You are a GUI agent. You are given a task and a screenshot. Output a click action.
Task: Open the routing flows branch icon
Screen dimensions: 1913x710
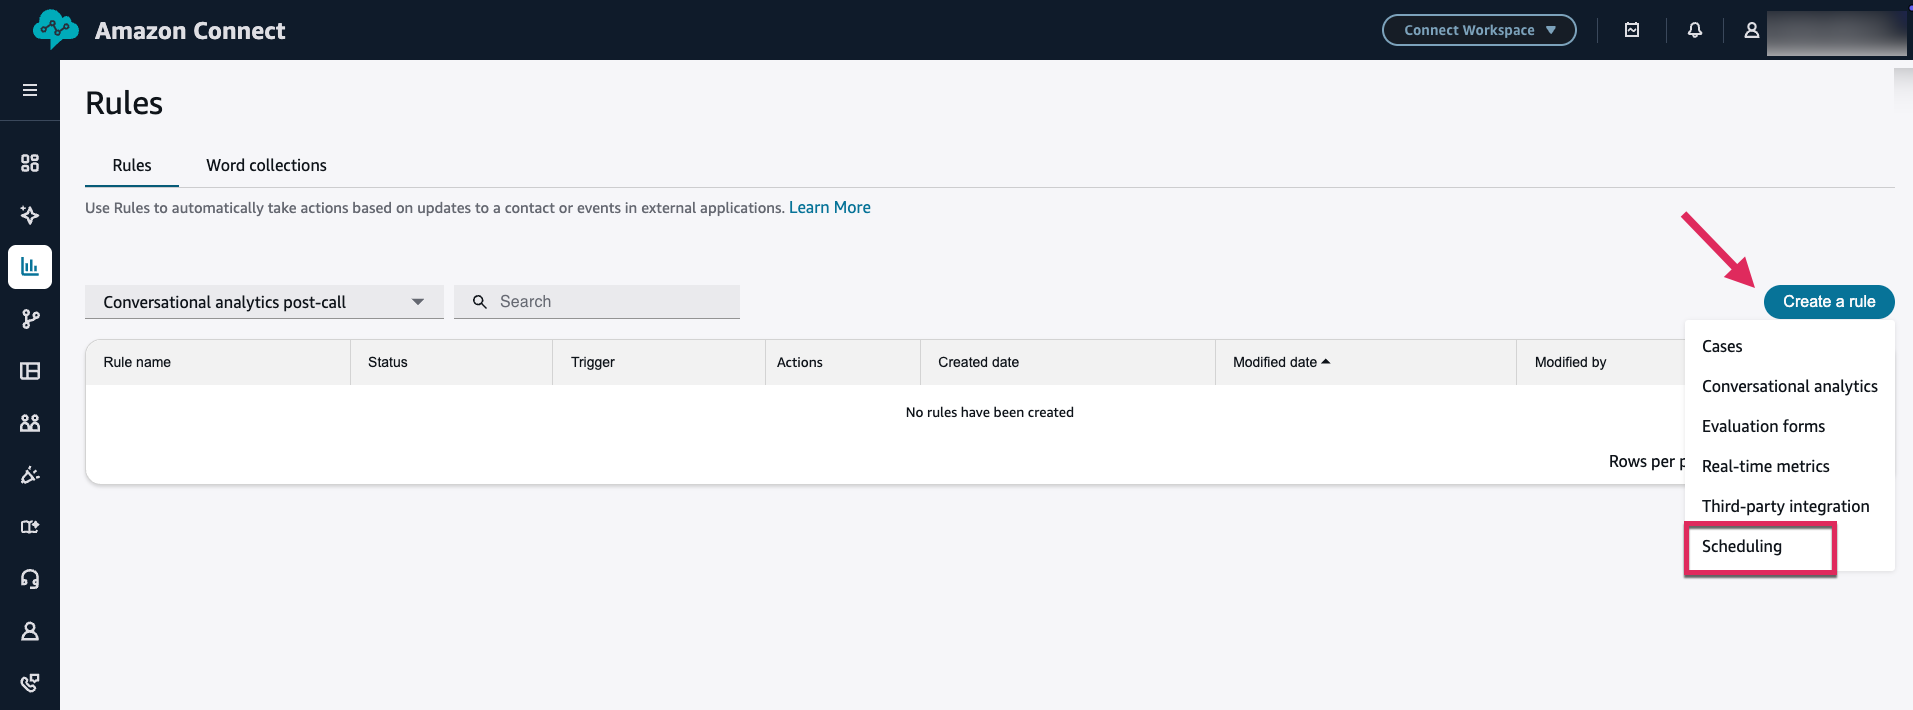pos(30,319)
